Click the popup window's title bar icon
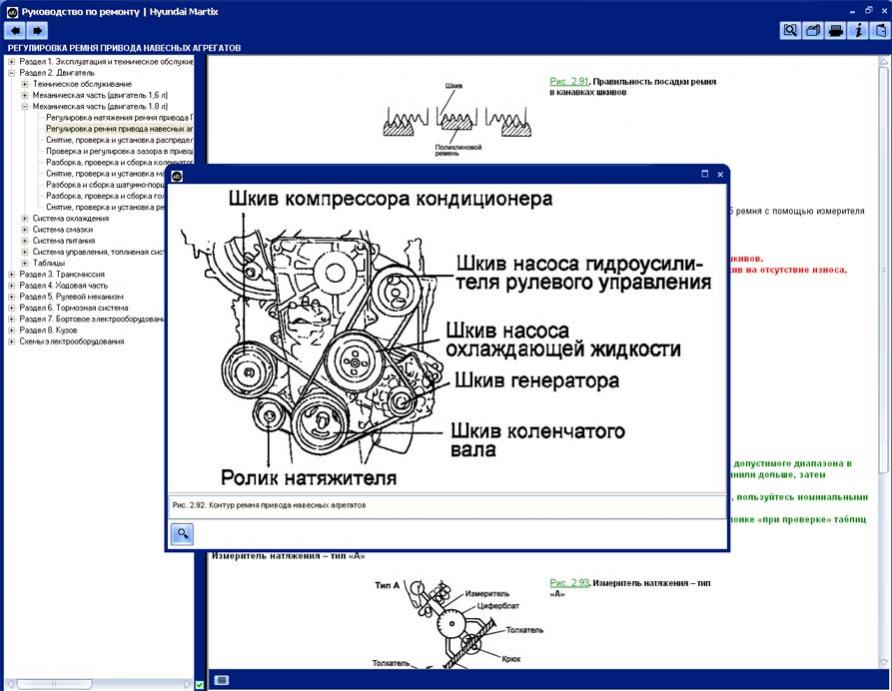Image resolution: width=892 pixels, height=691 pixels. coord(177,176)
